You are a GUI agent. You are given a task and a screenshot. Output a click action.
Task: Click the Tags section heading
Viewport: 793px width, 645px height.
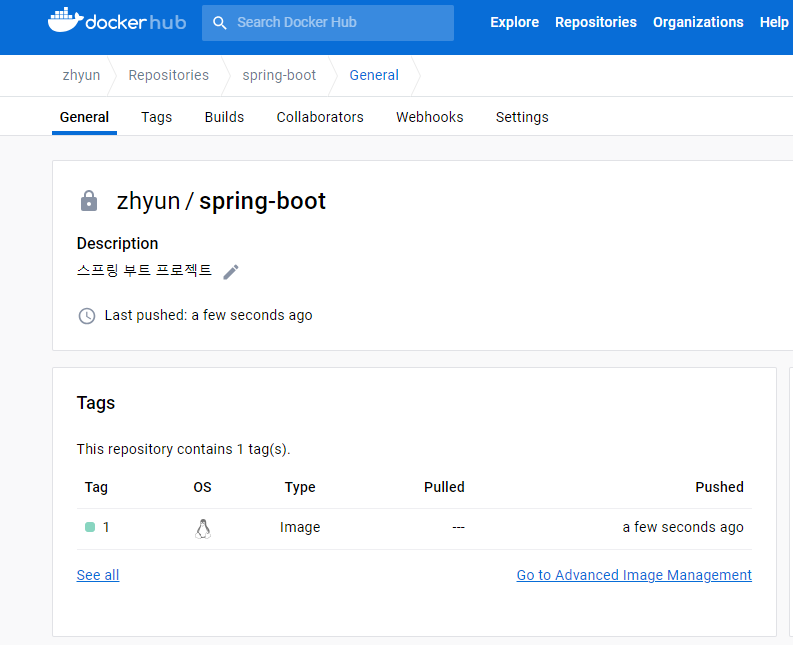click(96, 403)
